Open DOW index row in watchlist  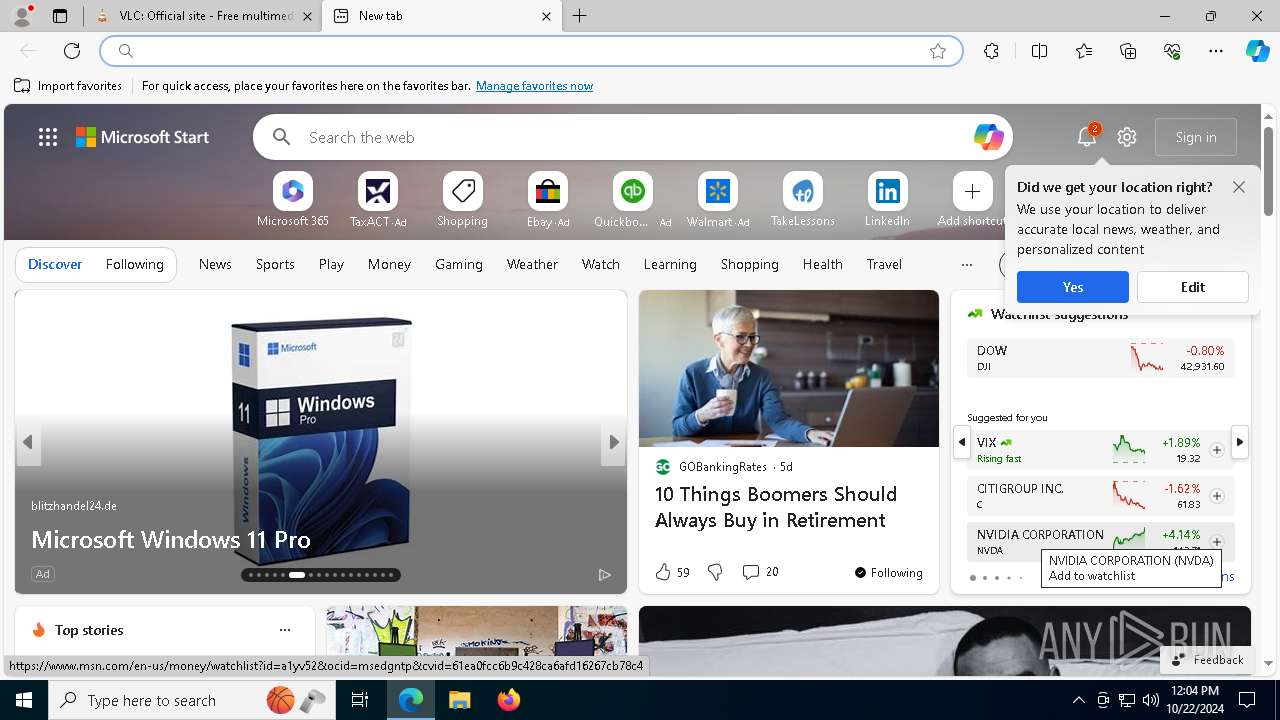[1100, 358]
